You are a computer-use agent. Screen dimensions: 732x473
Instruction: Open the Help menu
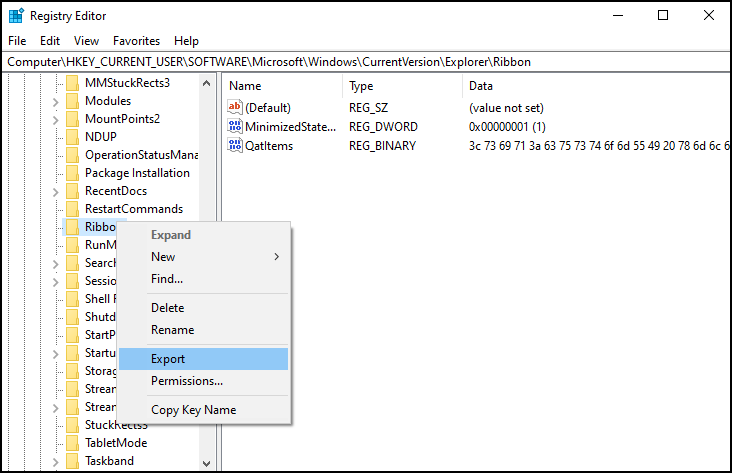(x=186, y=41)
